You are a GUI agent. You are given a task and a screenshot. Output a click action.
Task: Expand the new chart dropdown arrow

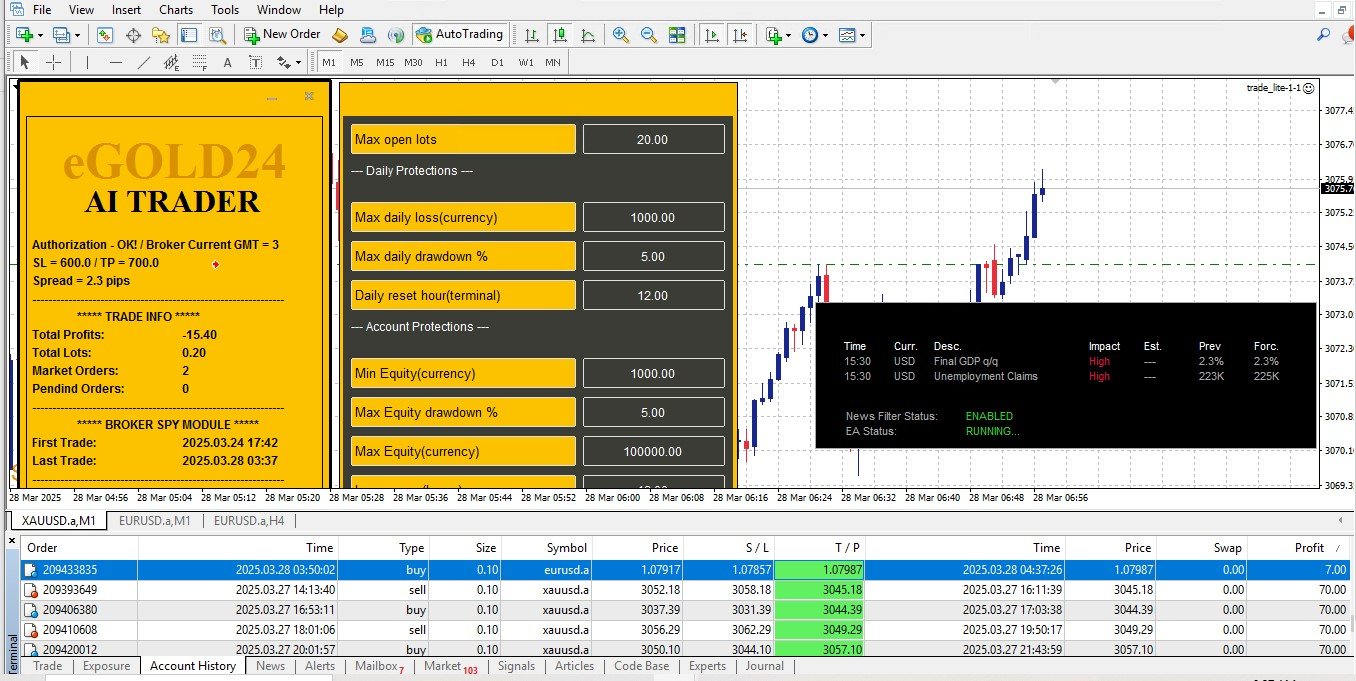click(x=39, y=35)
